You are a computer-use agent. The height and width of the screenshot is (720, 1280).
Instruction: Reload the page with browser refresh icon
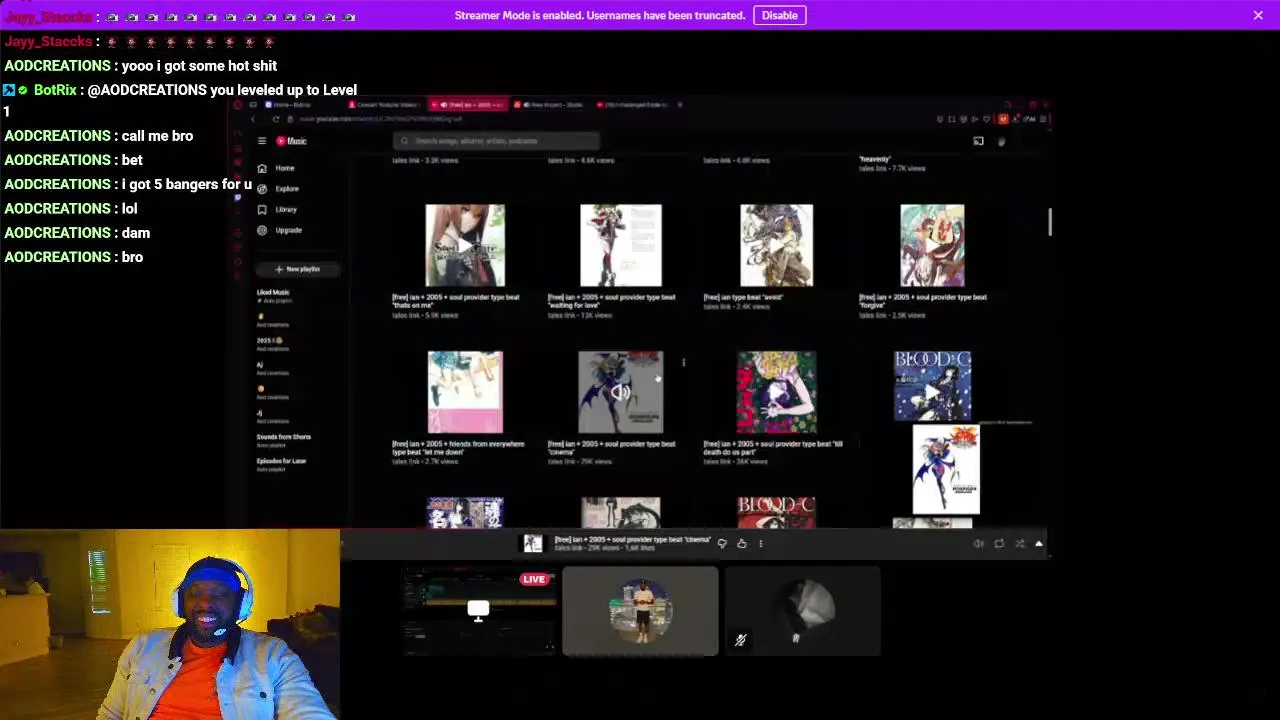pyautogui.click(x=276, y=119)
